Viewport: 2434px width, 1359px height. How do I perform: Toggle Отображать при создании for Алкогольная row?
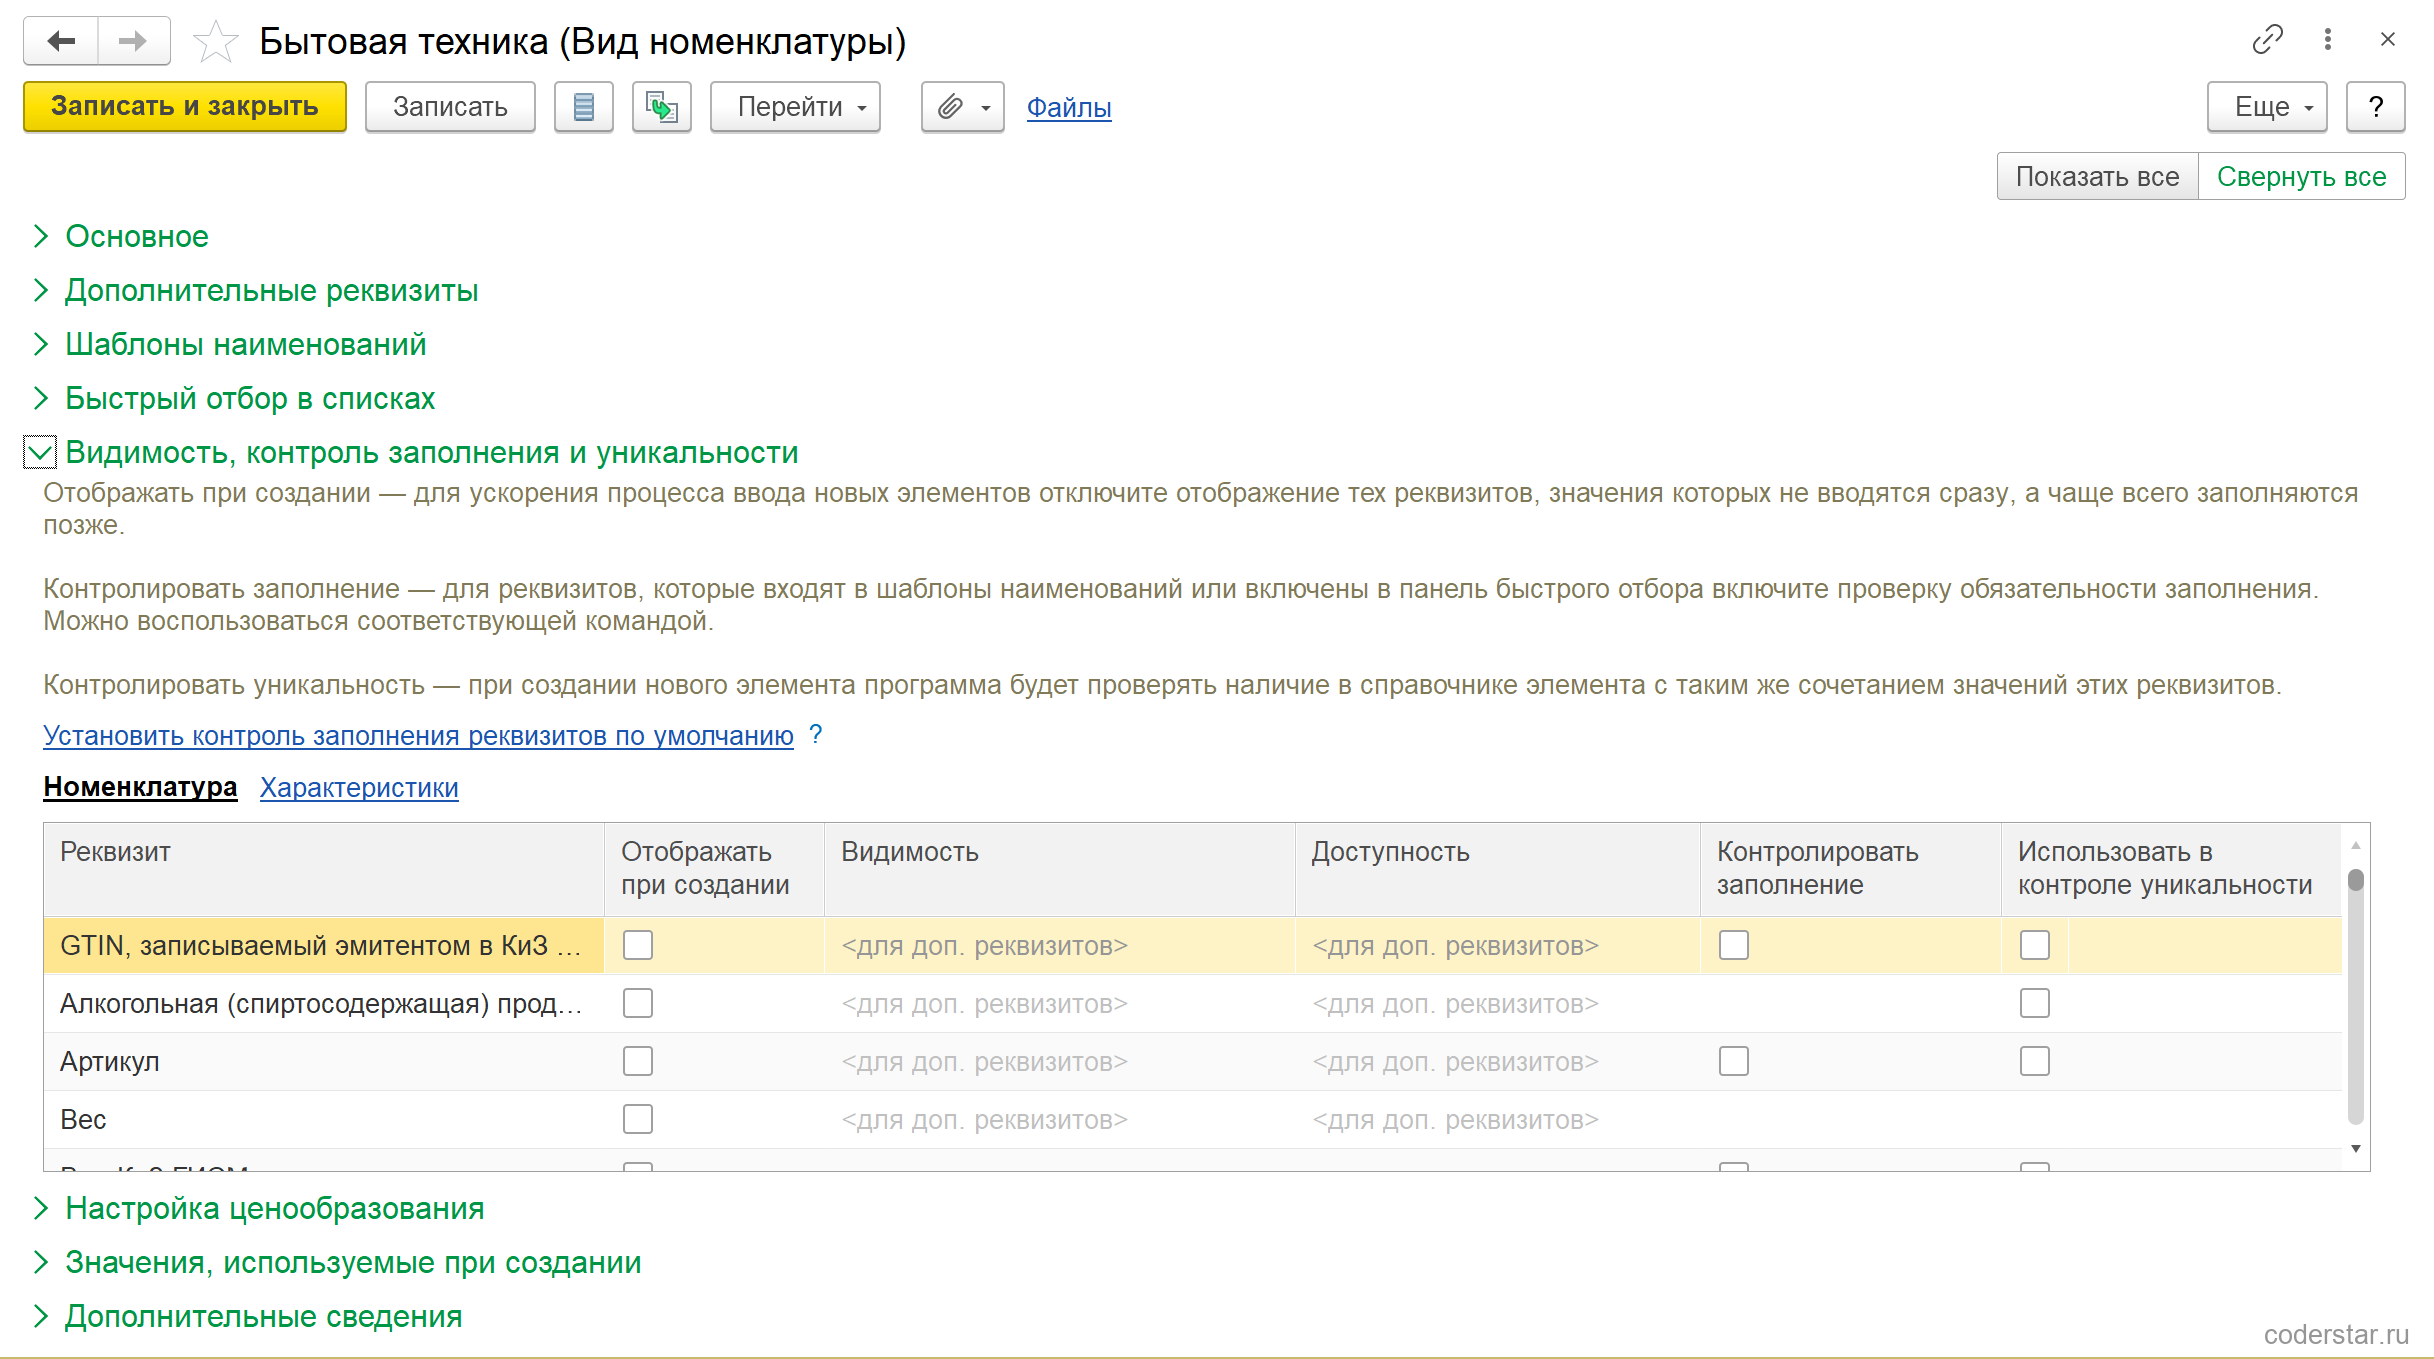pos(638,1003)
